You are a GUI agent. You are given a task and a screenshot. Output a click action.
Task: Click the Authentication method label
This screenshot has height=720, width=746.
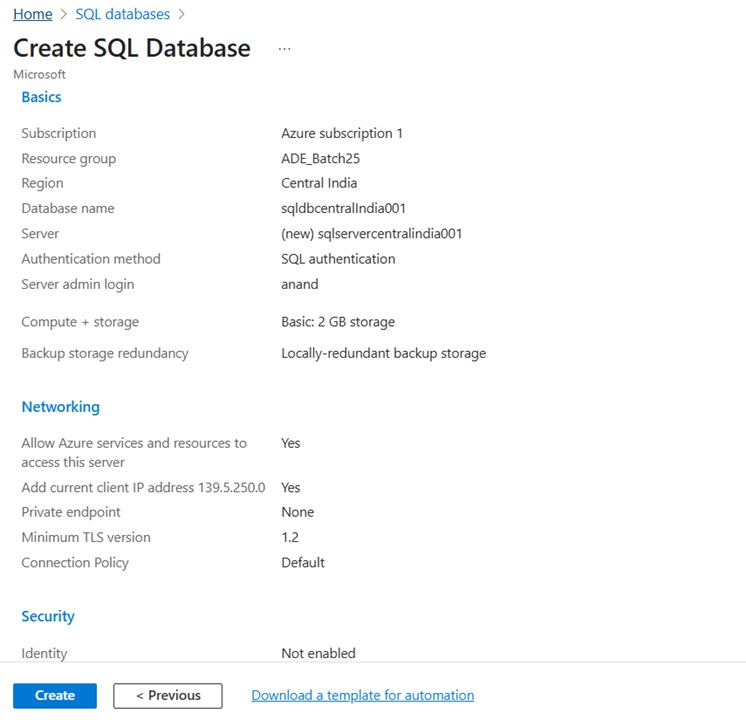pyautogui.click(x=91, y=259)
